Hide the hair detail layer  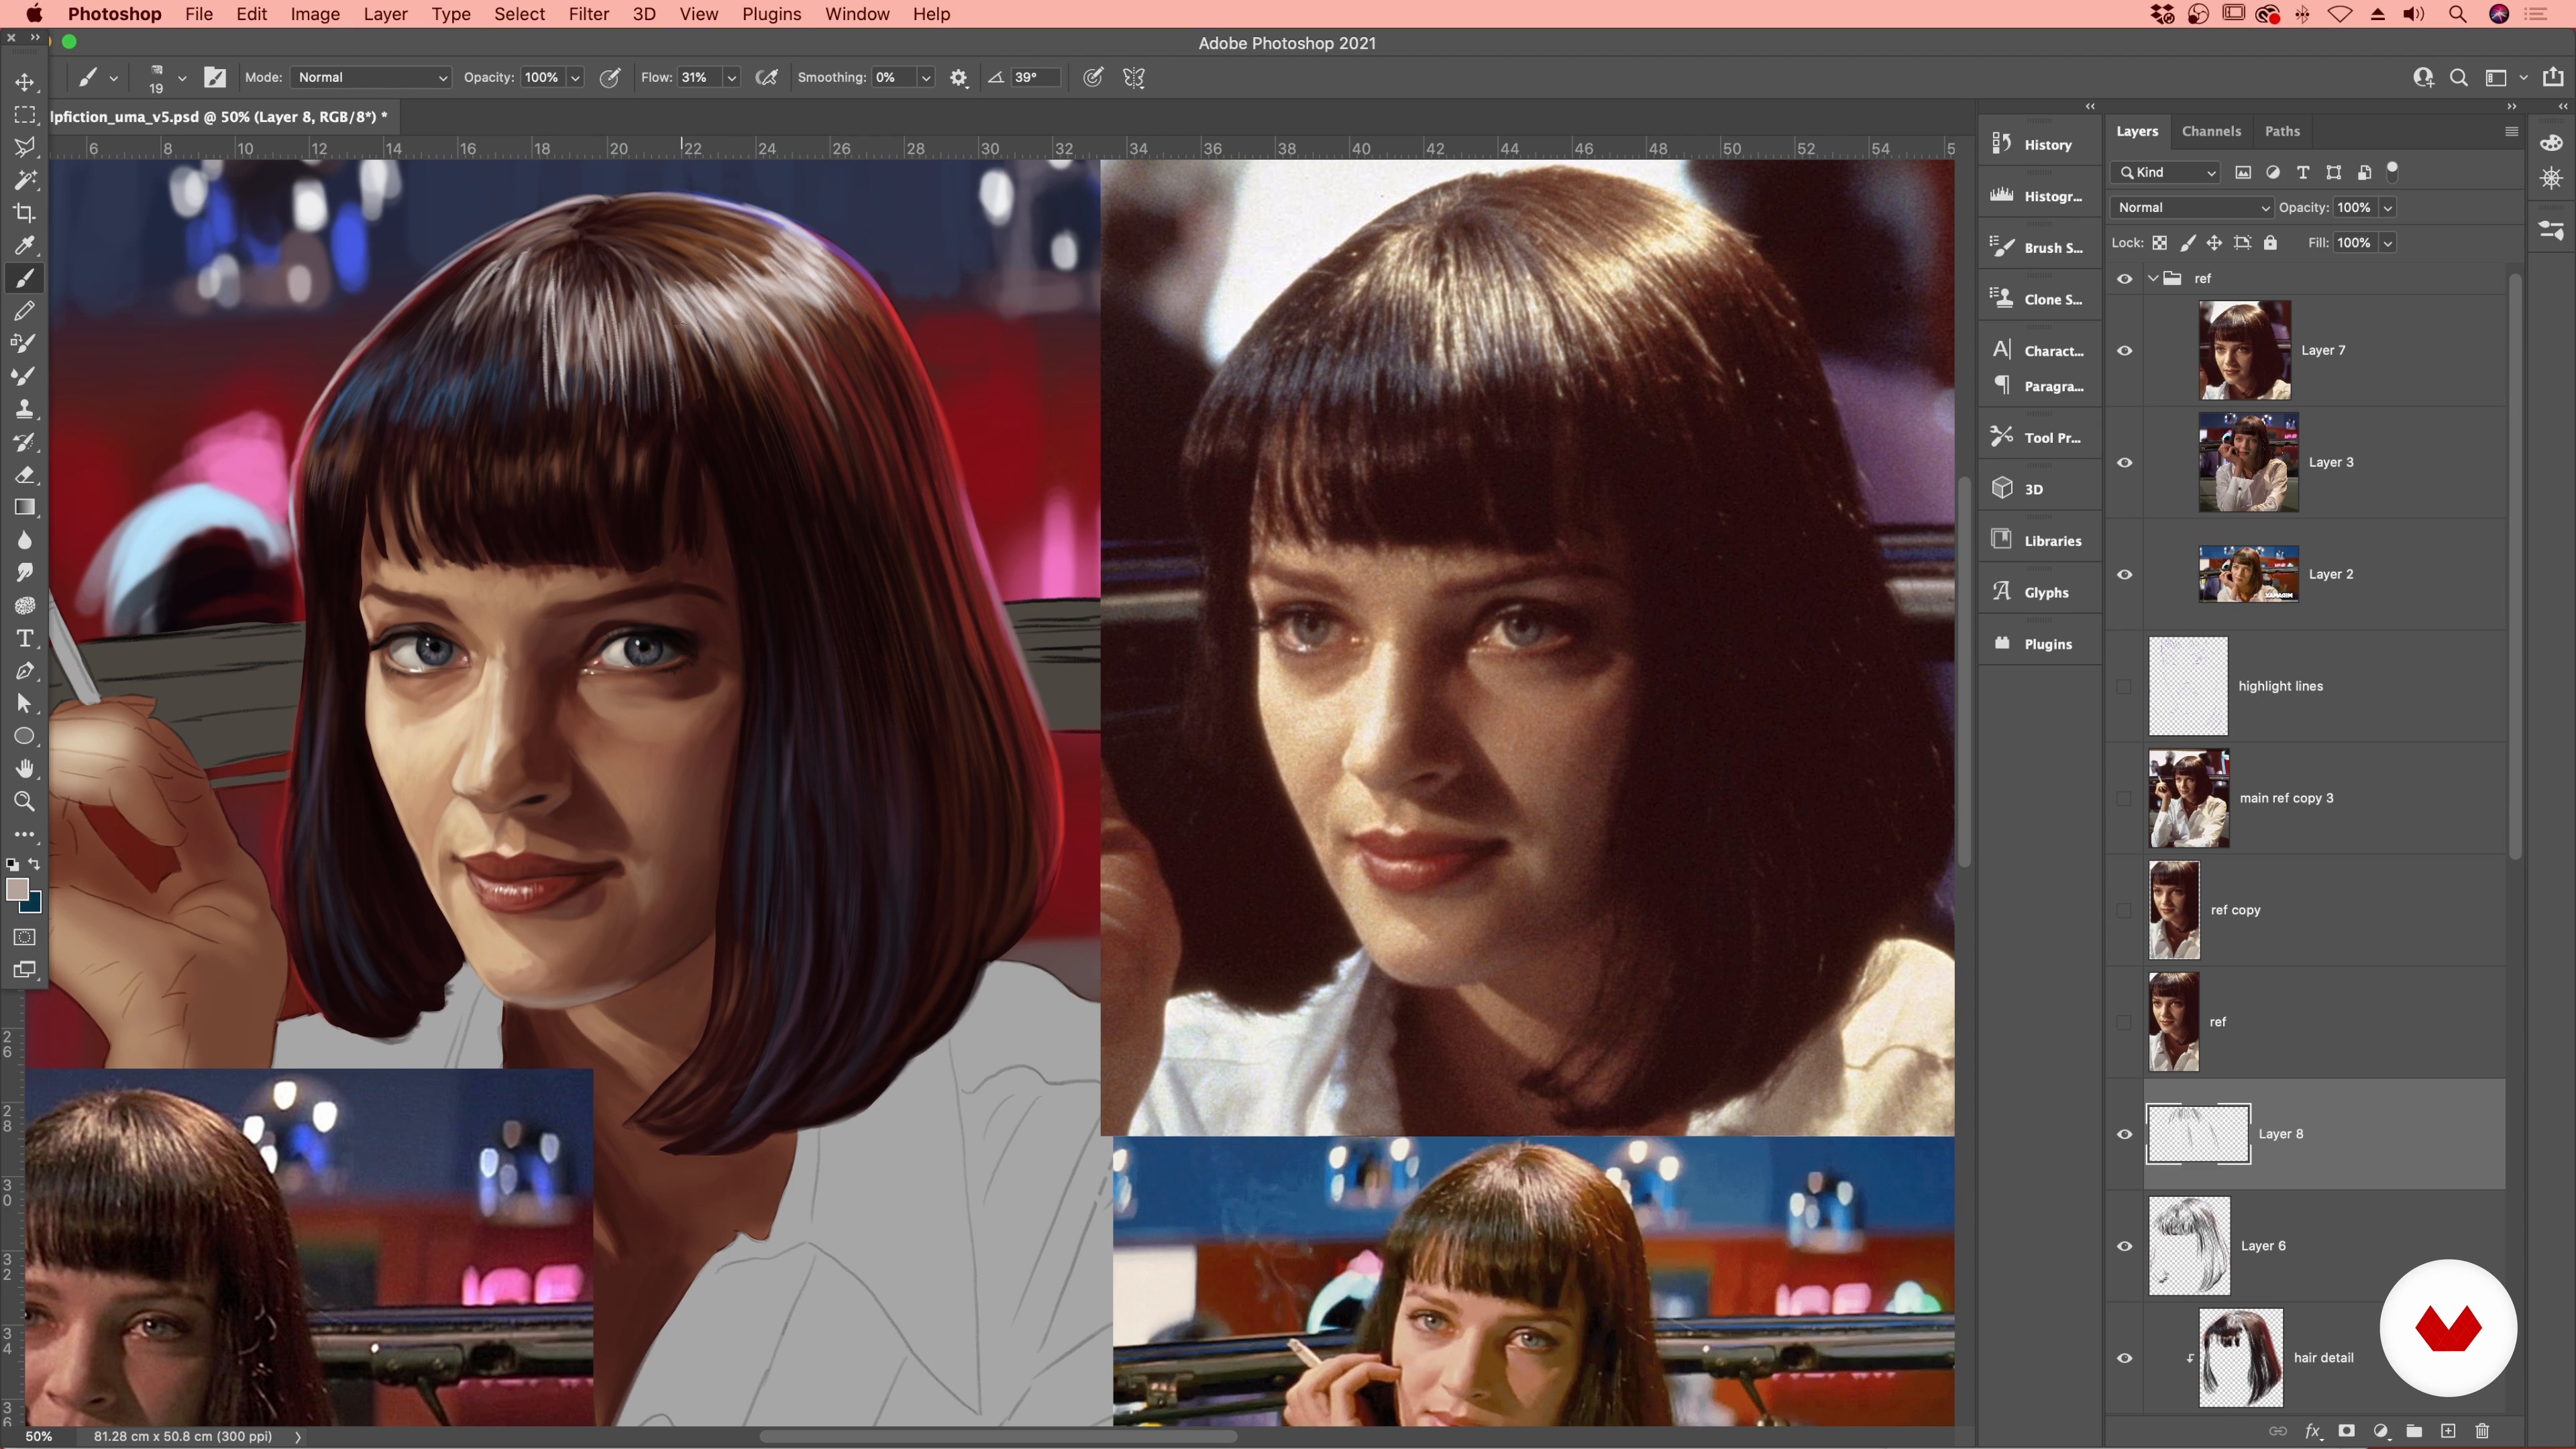(2124, 1359)
